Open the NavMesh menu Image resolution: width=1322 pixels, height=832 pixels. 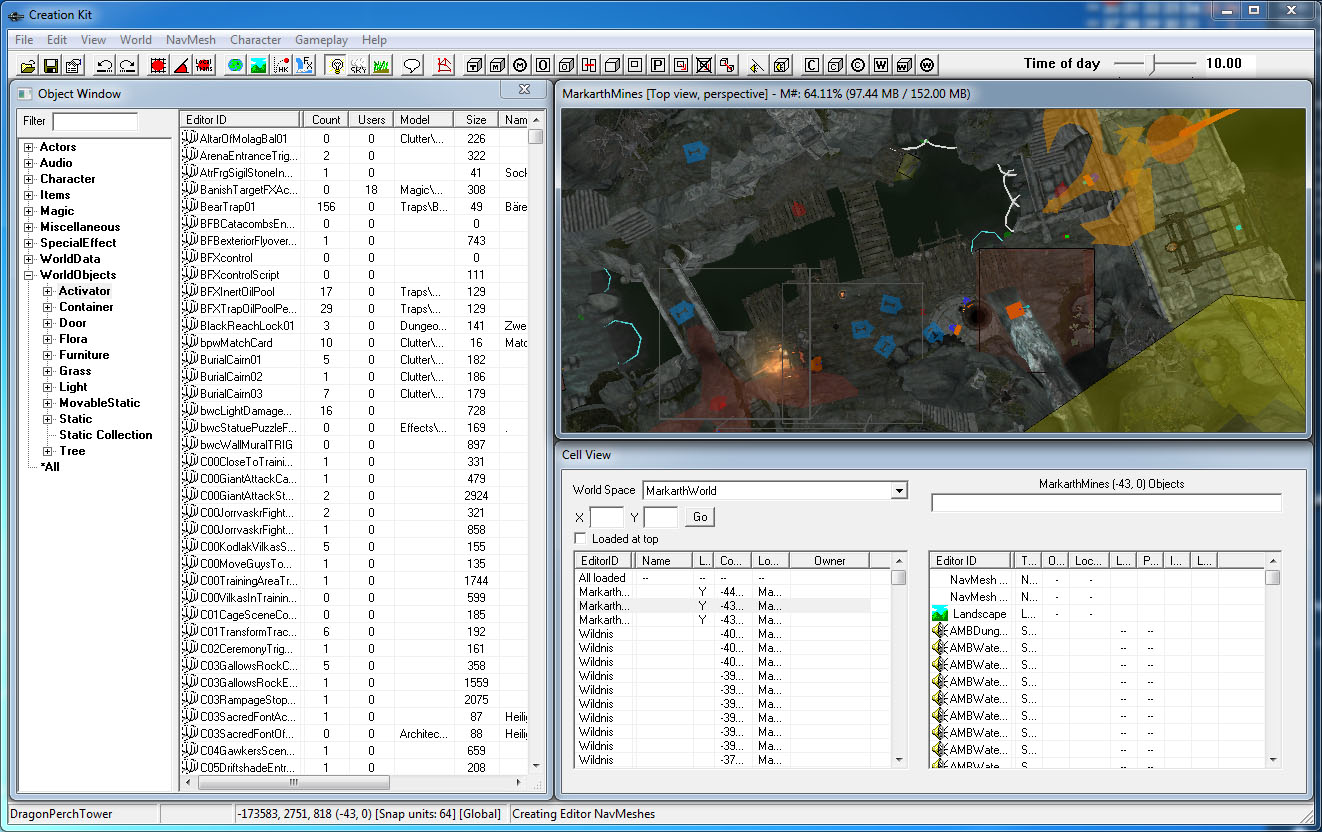[190, 40]
